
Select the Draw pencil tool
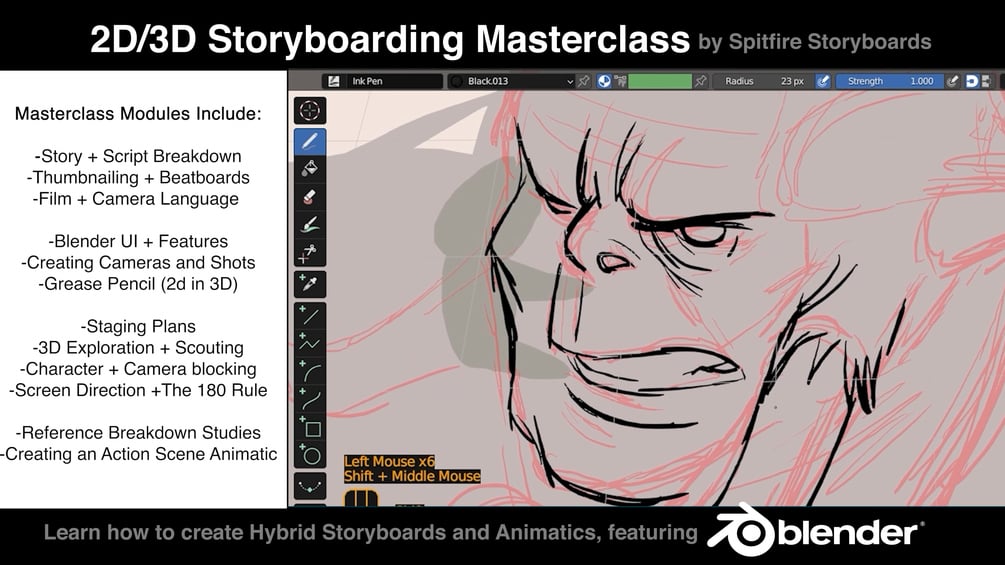310,142
